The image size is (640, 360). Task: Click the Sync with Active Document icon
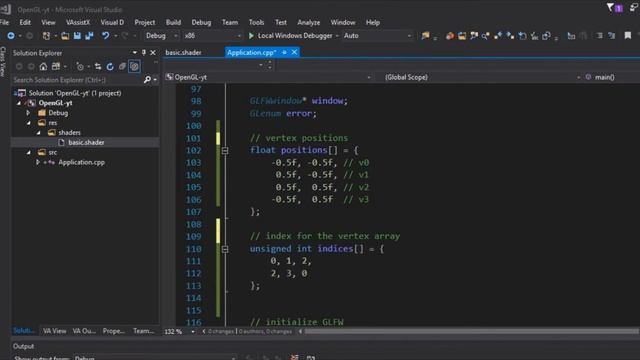click(x=98, y=67)
